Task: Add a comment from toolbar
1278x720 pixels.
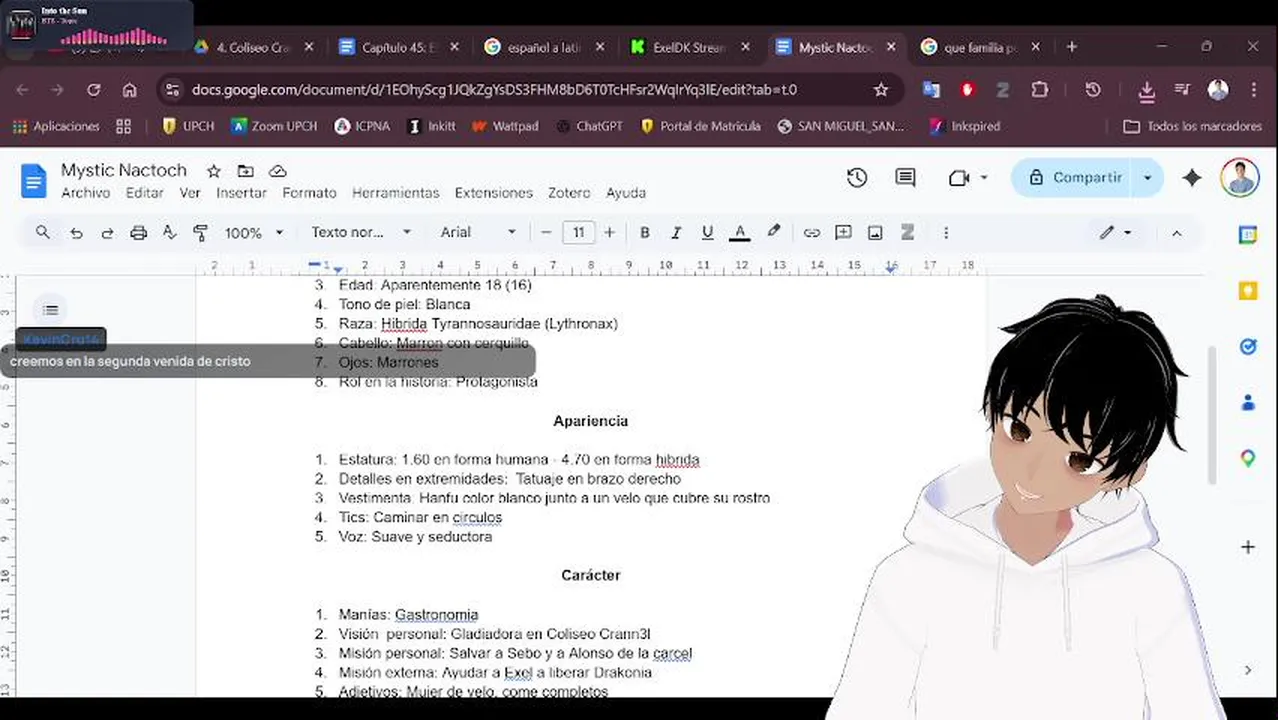Action: pyautogui.click(x=843, y=232)
